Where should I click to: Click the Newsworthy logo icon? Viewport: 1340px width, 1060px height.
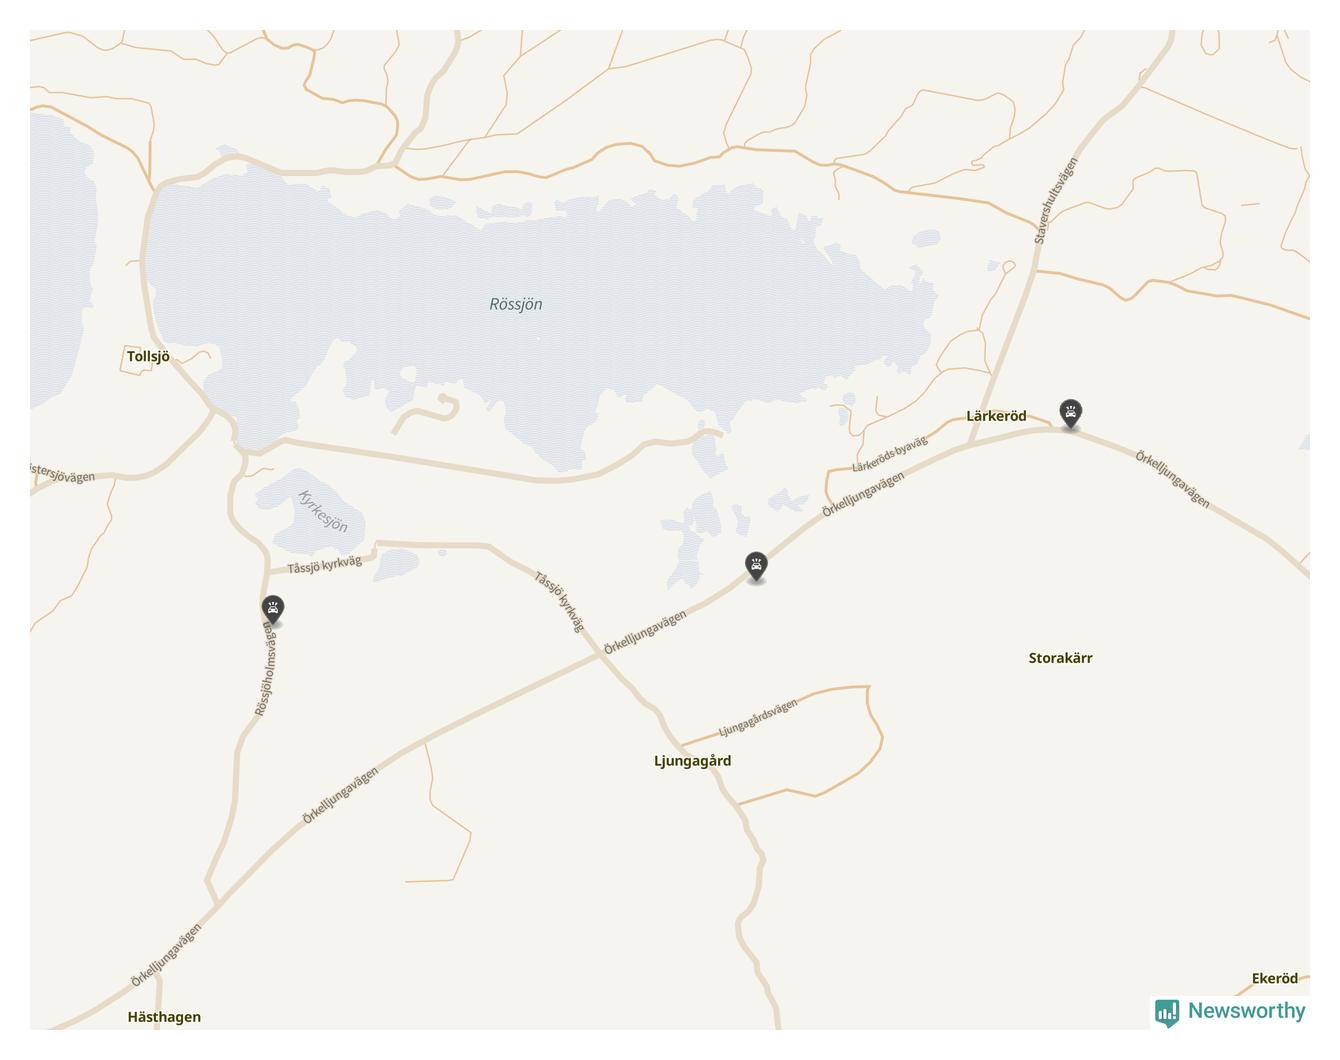click(x=1167, y=1012)
